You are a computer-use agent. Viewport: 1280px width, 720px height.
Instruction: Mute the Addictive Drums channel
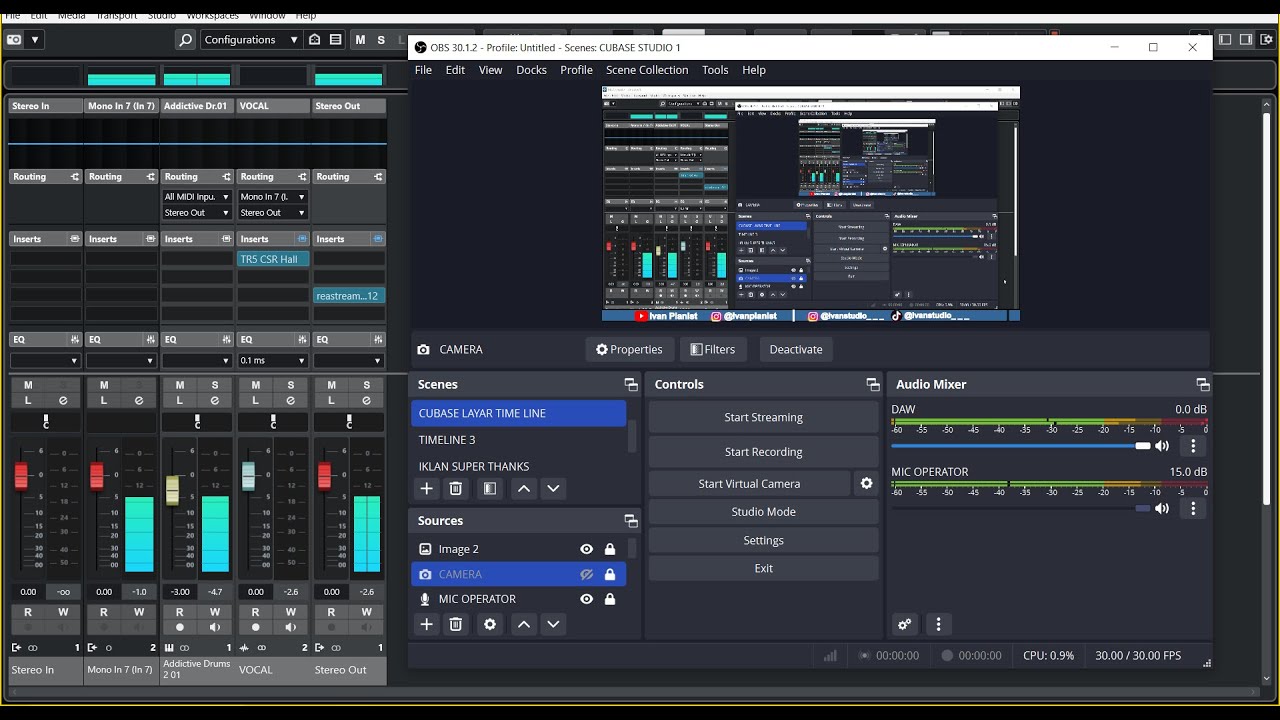coord(180,385)
